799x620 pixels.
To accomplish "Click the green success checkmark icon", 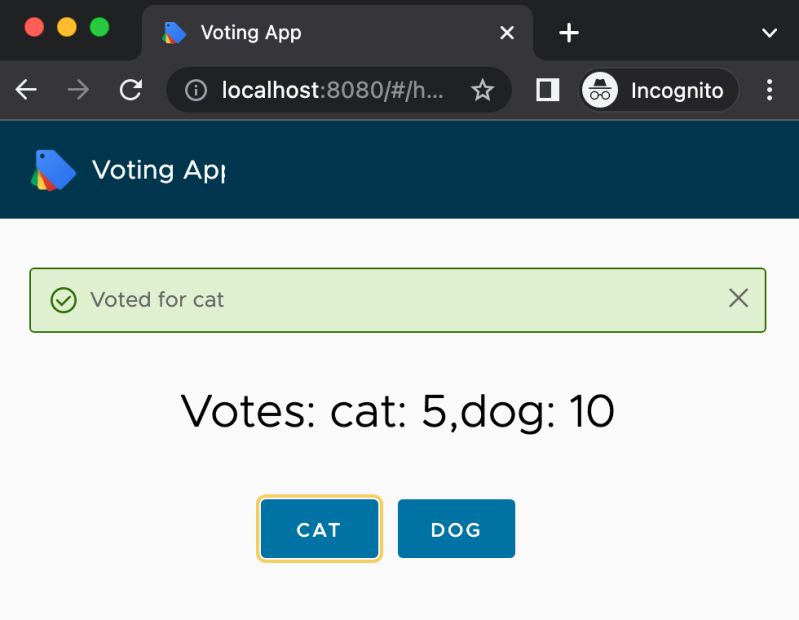I will tap(63, 299).
